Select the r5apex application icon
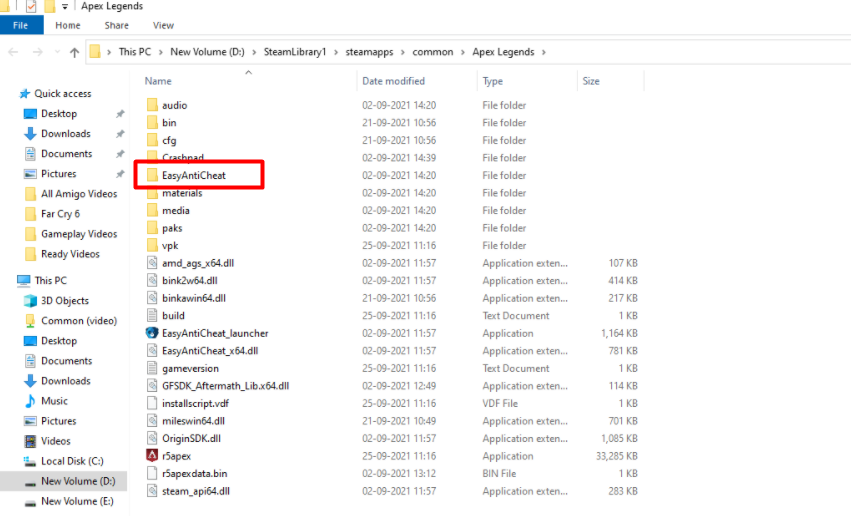851x516 pixels. pyautogui.click(x=153, y=456)
